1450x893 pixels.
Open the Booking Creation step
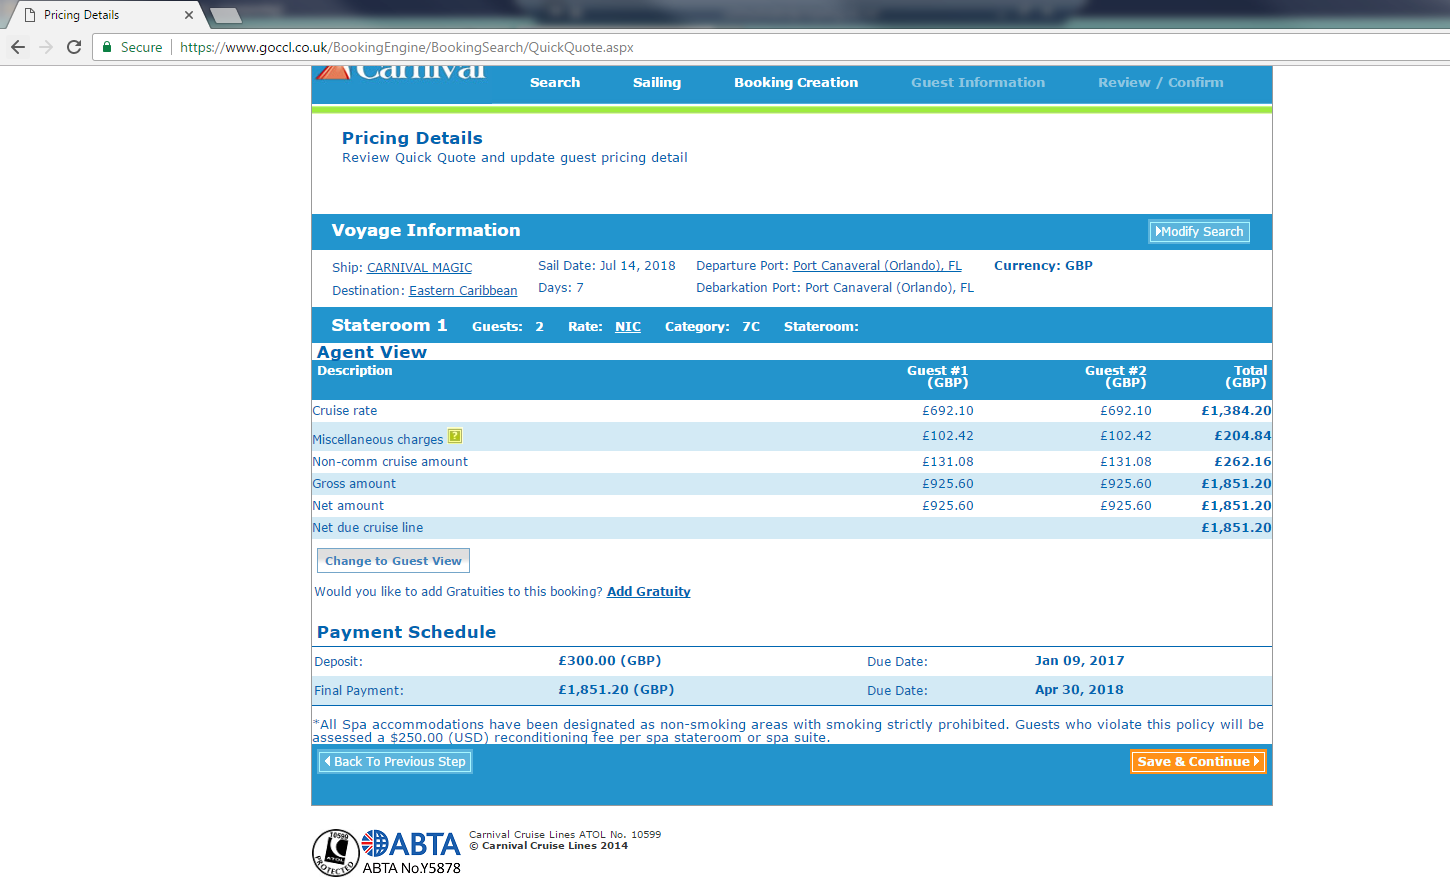point(796,83)
